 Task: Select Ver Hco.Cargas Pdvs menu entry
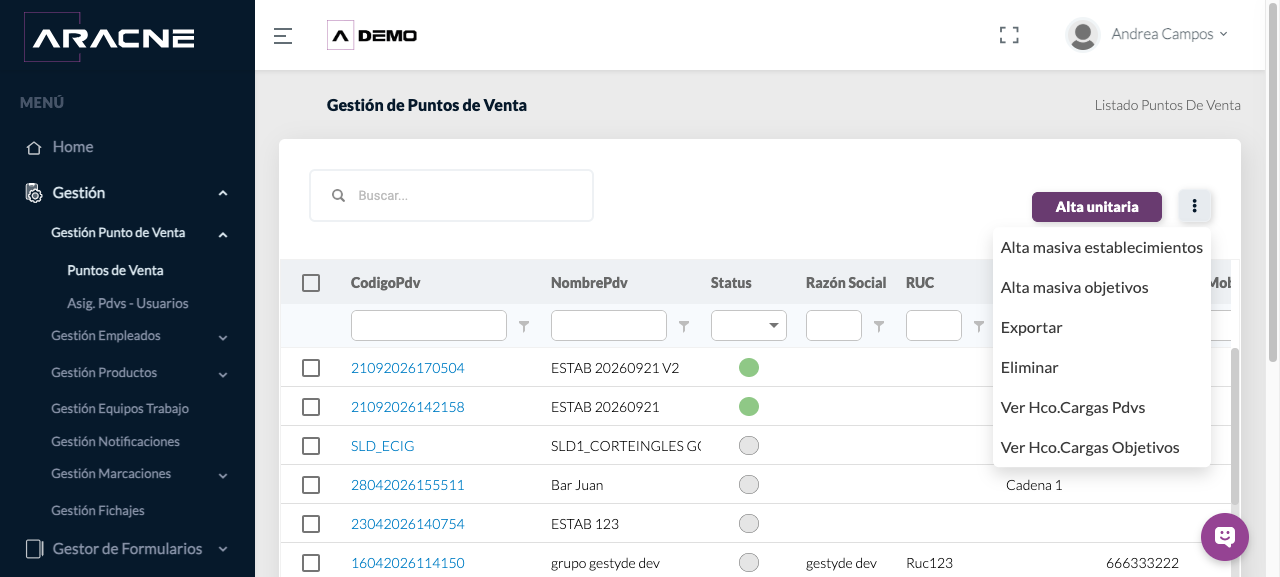[x=1102, y=407]
